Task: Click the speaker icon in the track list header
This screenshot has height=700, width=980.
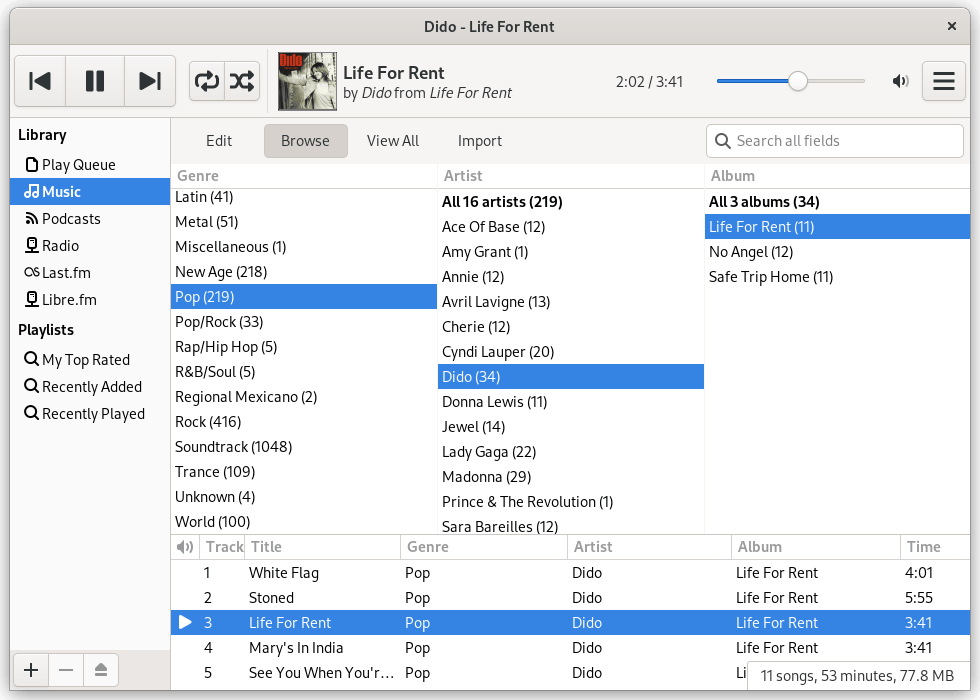Action: tap(184, 547)
